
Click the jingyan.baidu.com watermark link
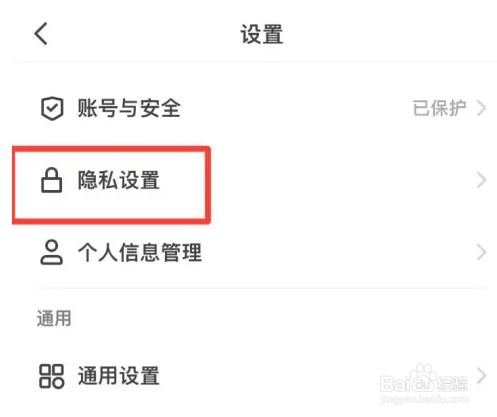click(425, 399)
